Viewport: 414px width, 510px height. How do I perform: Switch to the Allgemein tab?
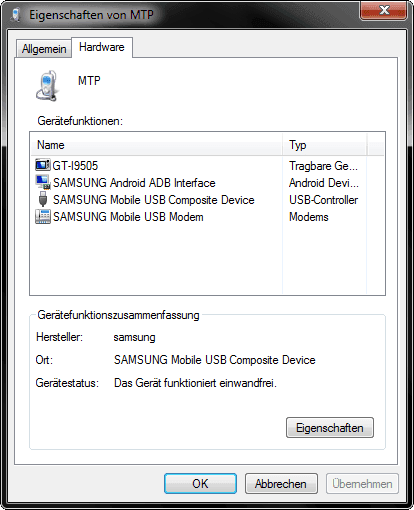[x=44, y=49]
